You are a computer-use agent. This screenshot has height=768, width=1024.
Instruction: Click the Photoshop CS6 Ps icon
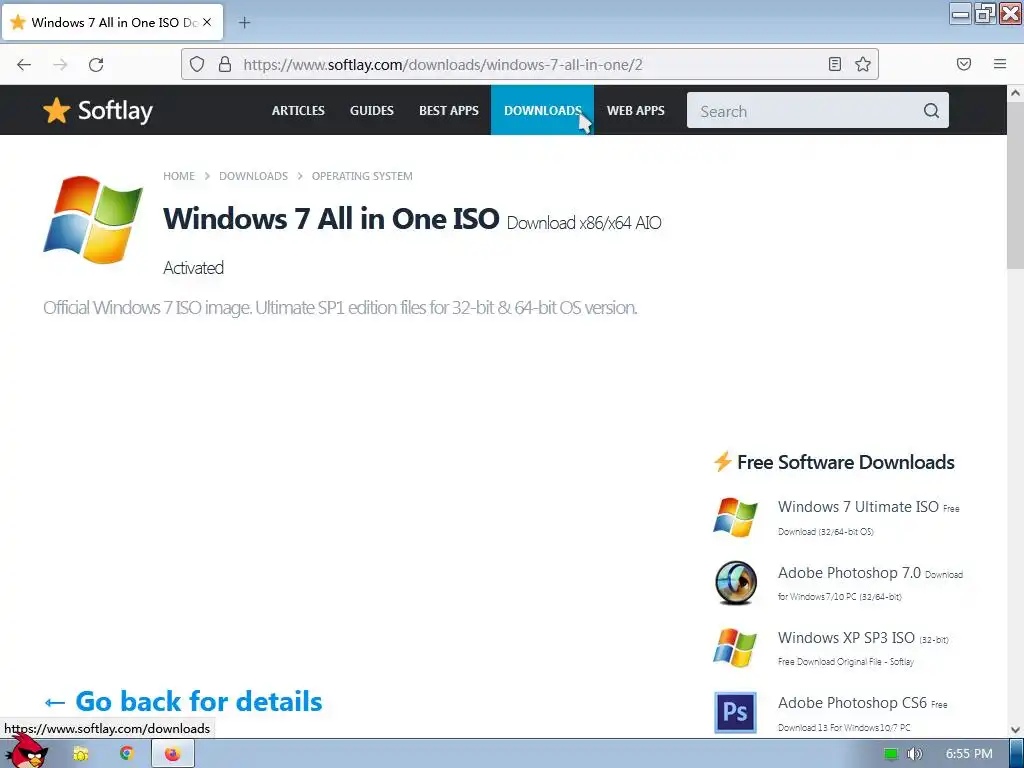pyautogui.click(x=735, y=712)
